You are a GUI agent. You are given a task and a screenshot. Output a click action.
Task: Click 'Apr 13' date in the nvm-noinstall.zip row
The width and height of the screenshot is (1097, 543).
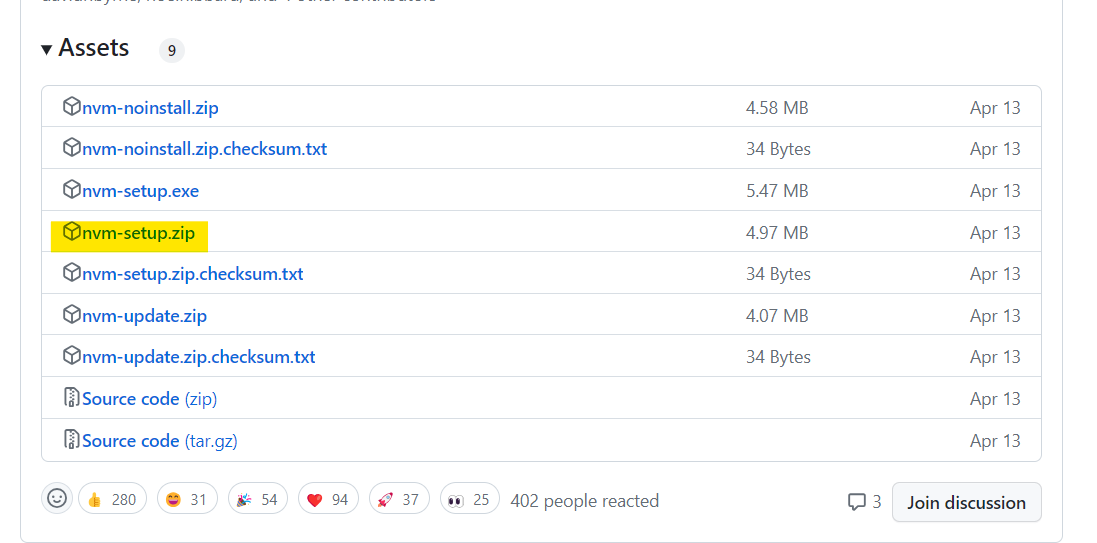(x=995, y=108)
